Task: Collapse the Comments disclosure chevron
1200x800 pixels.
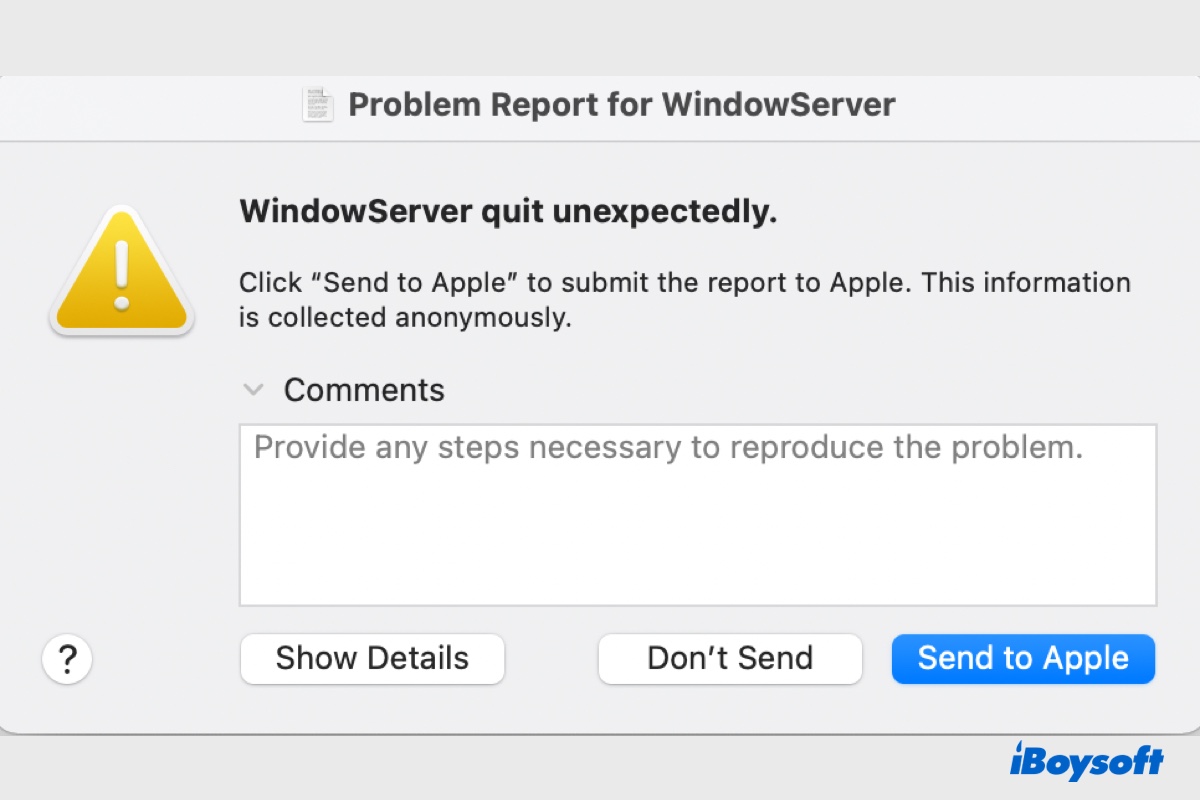Action: tap(254, 389)
